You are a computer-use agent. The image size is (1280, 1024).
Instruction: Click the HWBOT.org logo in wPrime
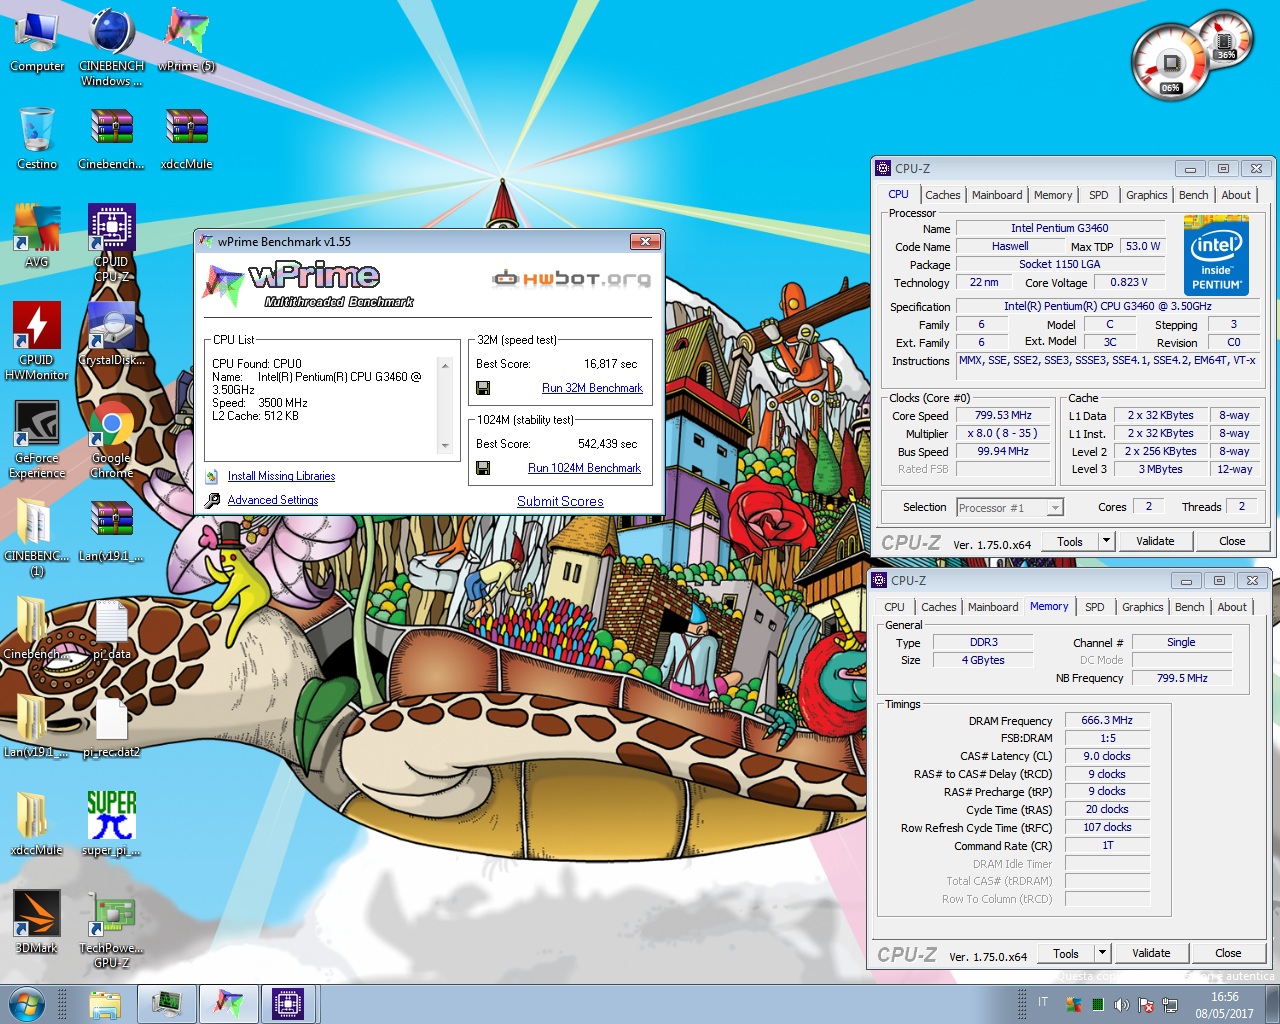click(571, 278)
